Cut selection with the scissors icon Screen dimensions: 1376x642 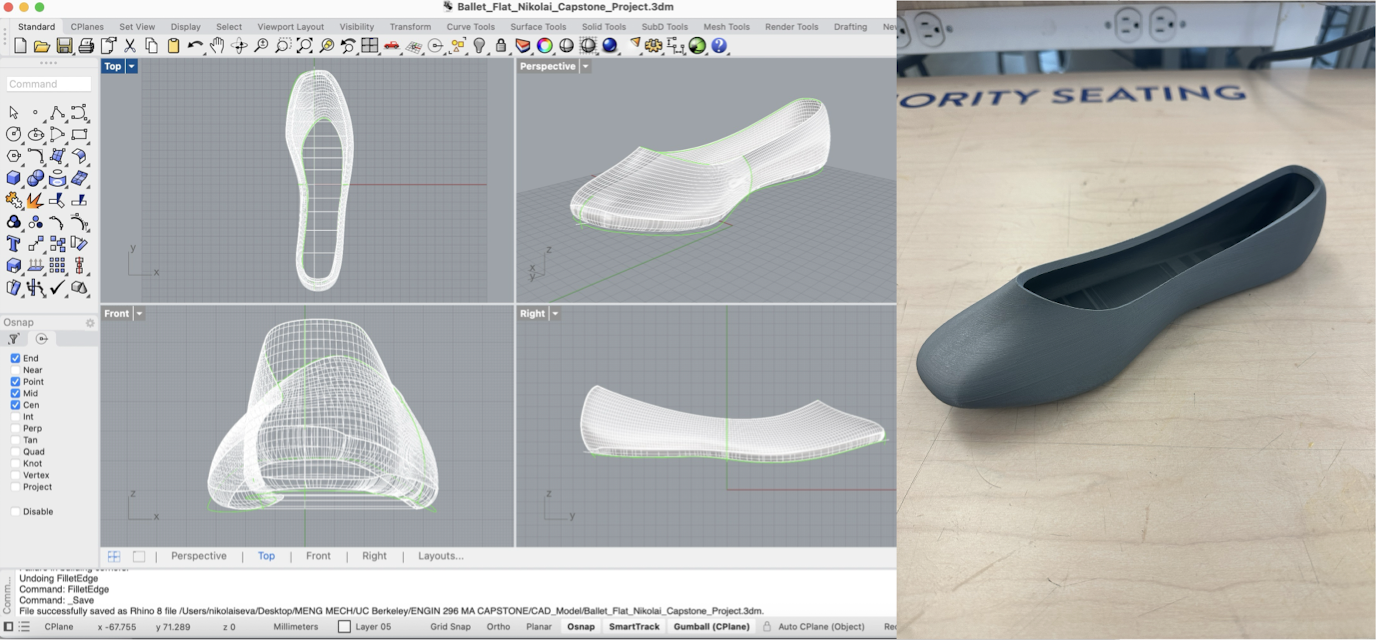(130, 46)
